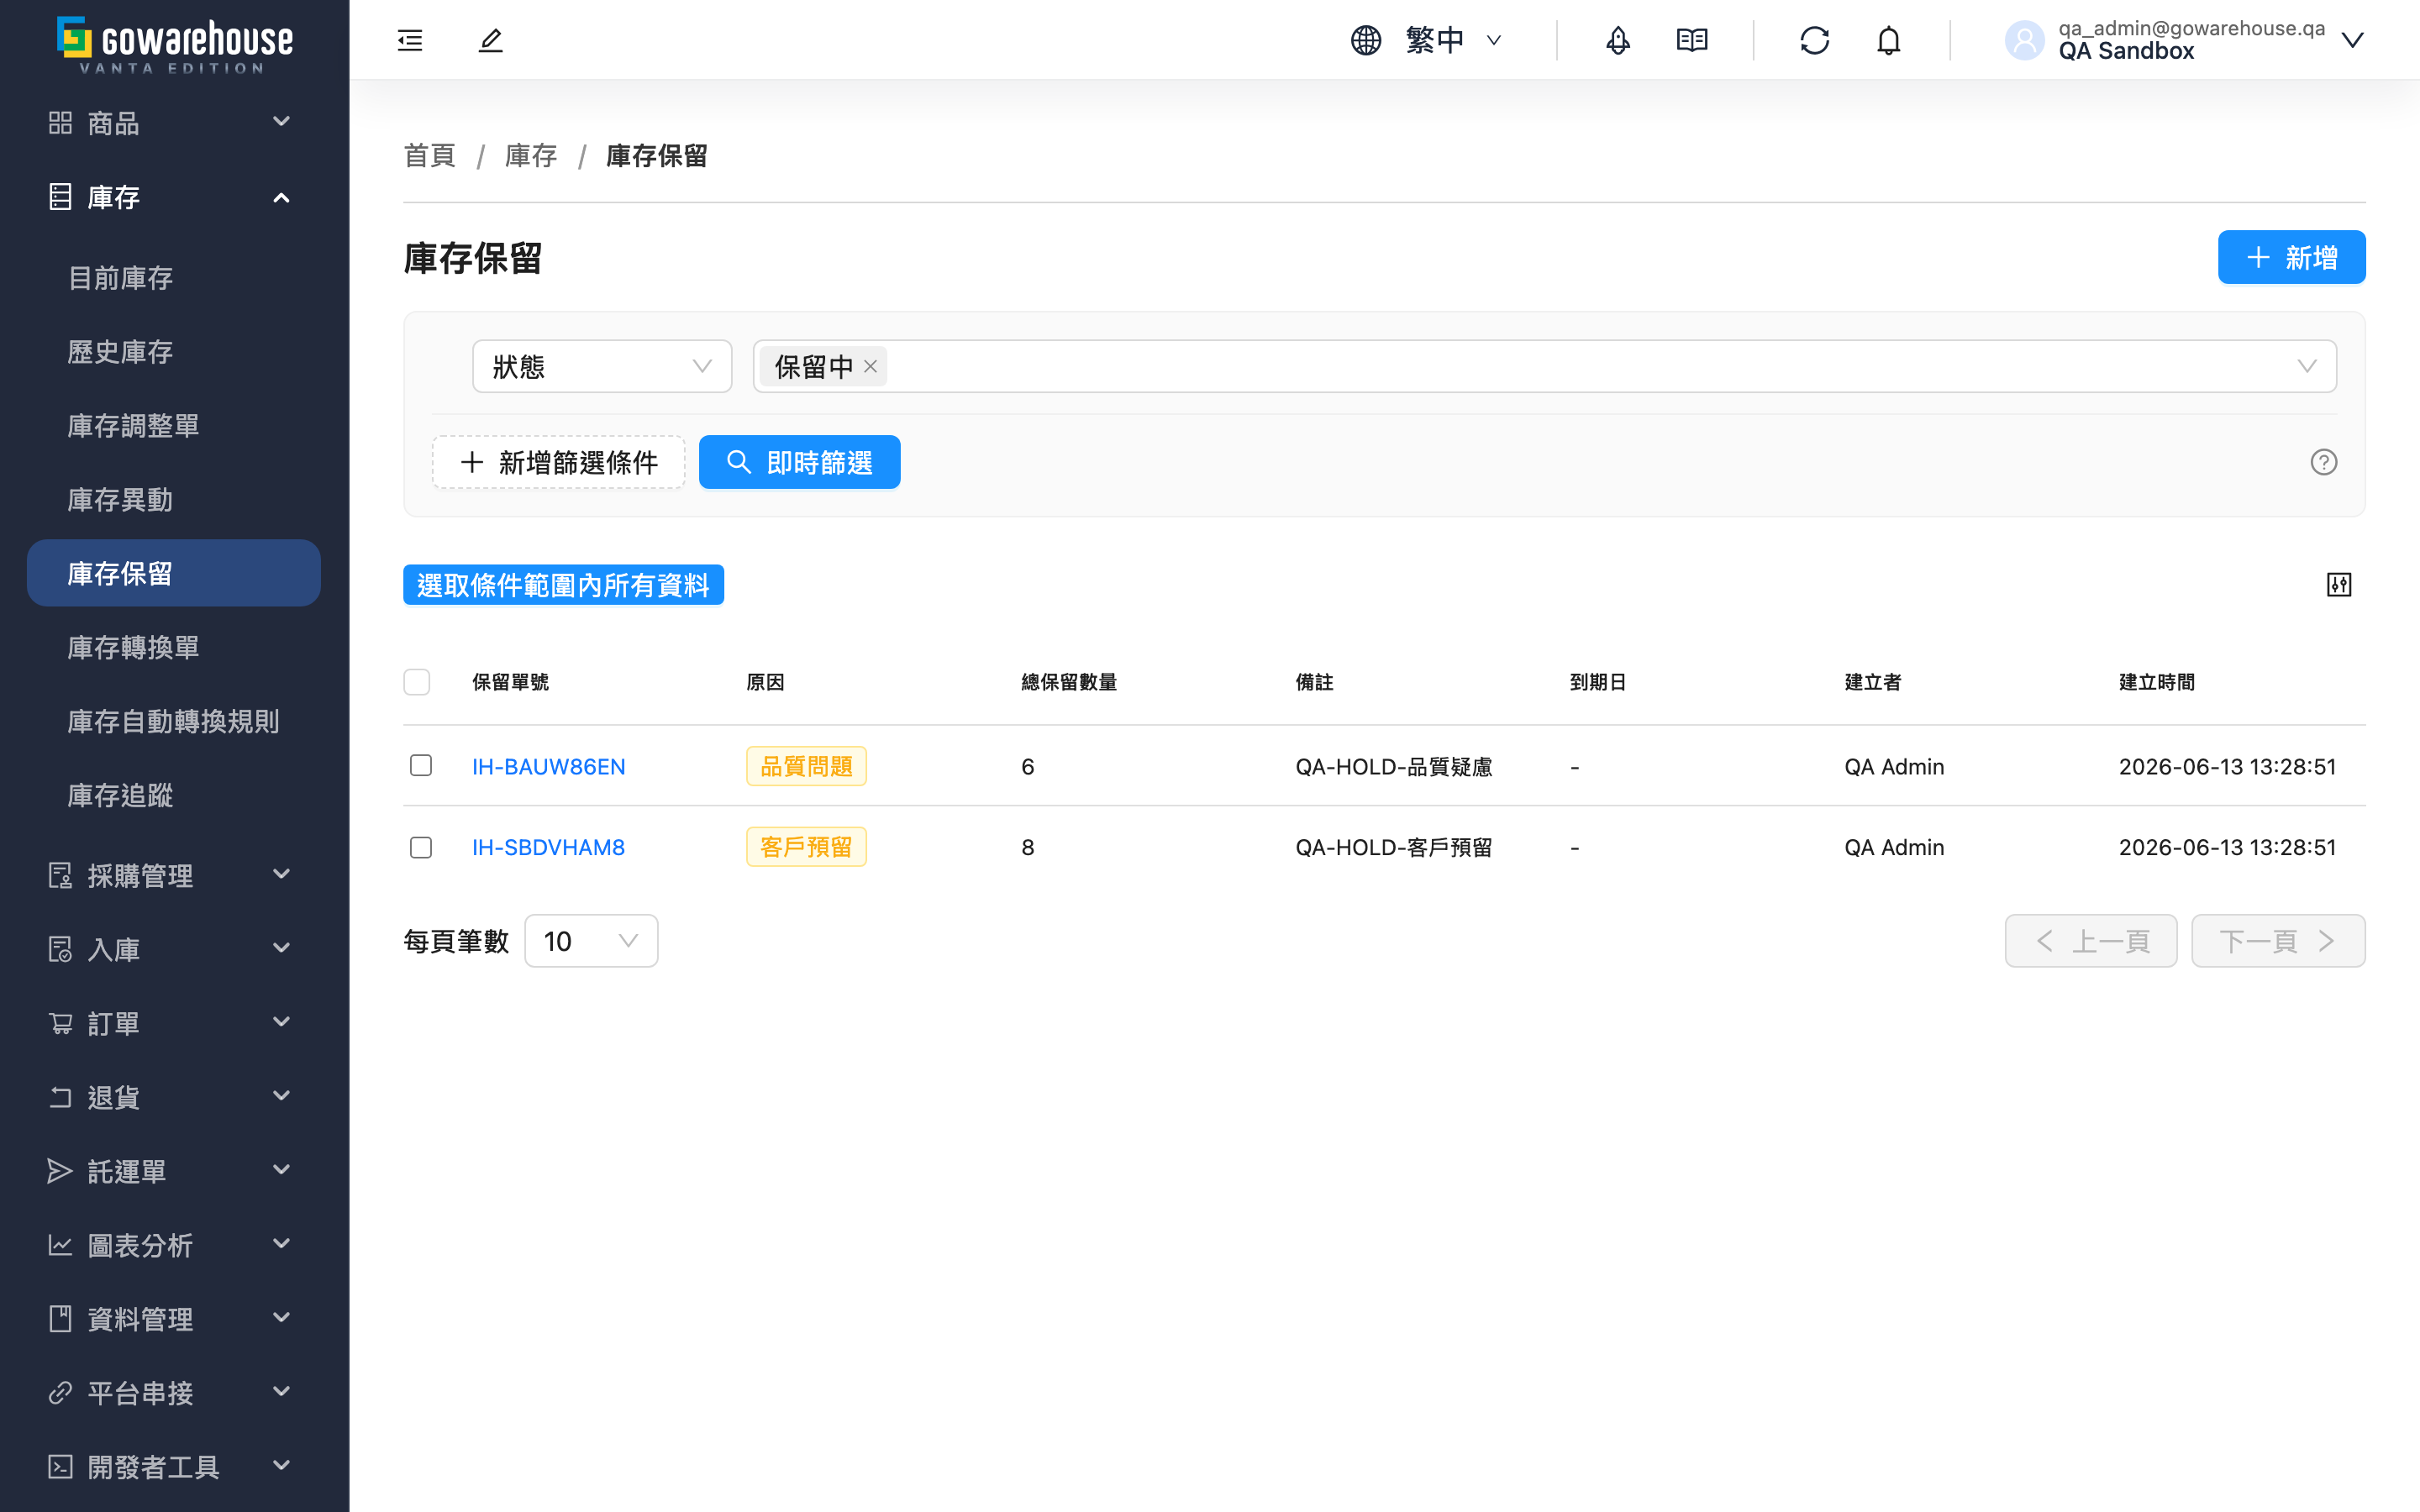Image resolution: width=2420 pixels, height=1512 pixels.
Task: Expand the 商品 menu chevron
Action: pyautogui.click(x=282, y=122)
